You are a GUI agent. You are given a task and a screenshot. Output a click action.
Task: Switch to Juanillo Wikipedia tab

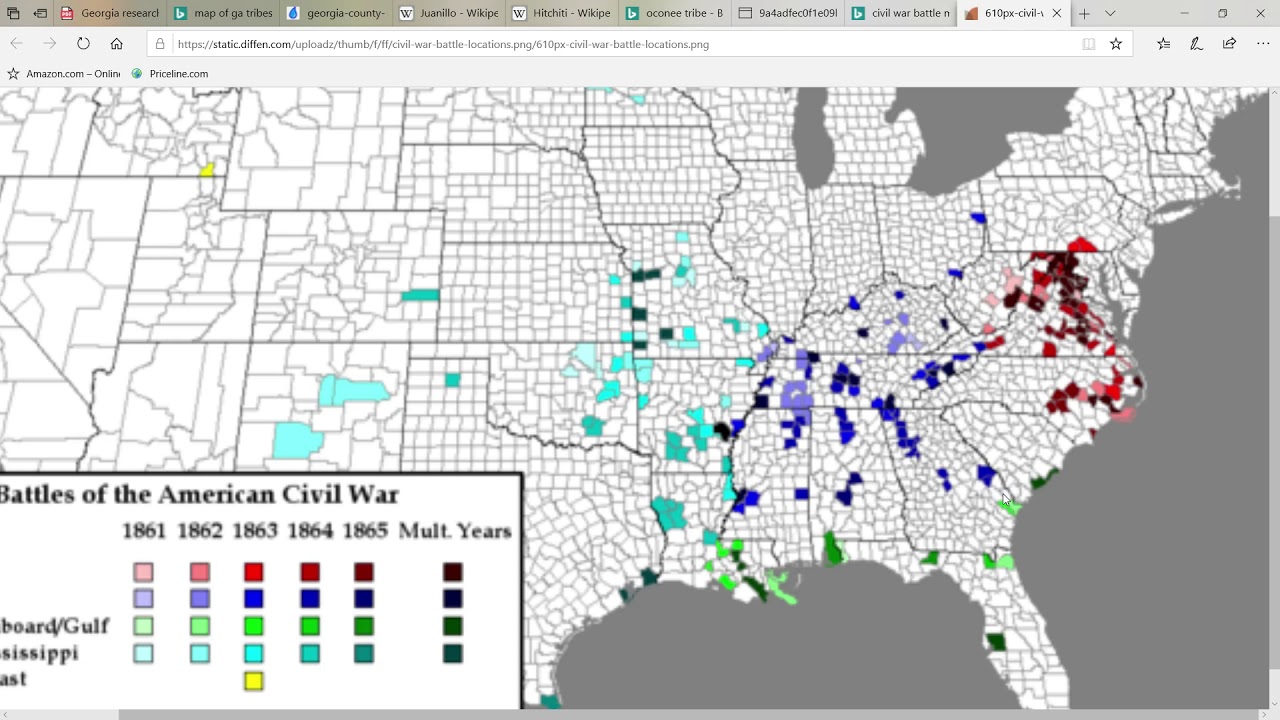tap(450, 13)
